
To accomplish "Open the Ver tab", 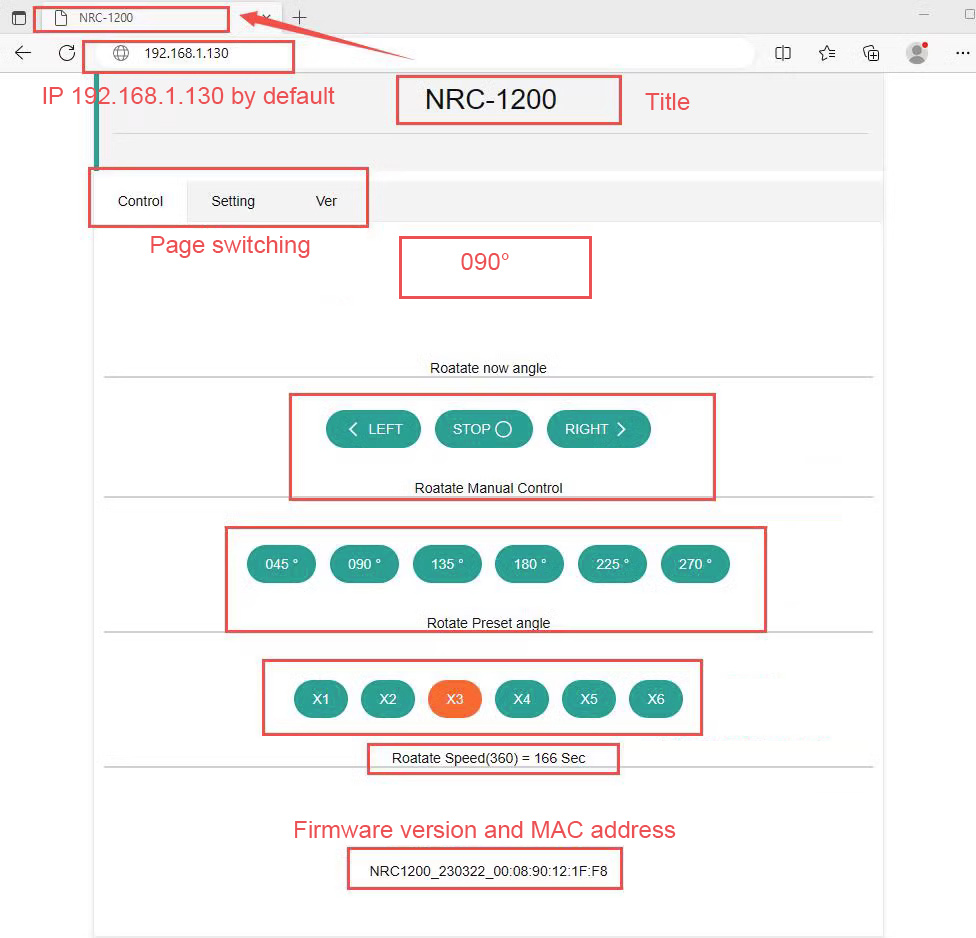I will coord(326,201).
